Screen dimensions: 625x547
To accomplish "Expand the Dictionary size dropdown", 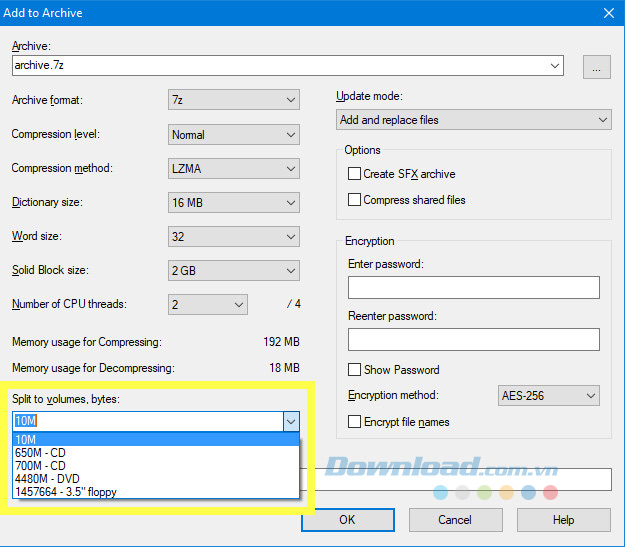I will 234,202.
